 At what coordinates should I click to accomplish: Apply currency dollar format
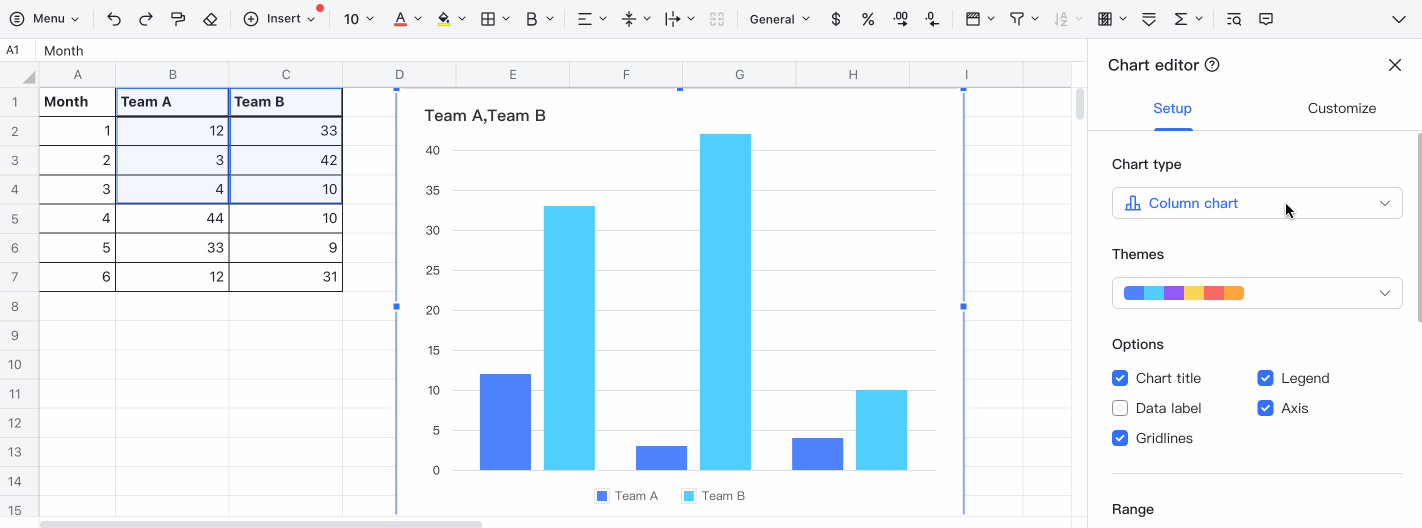(x=836, y=19)
